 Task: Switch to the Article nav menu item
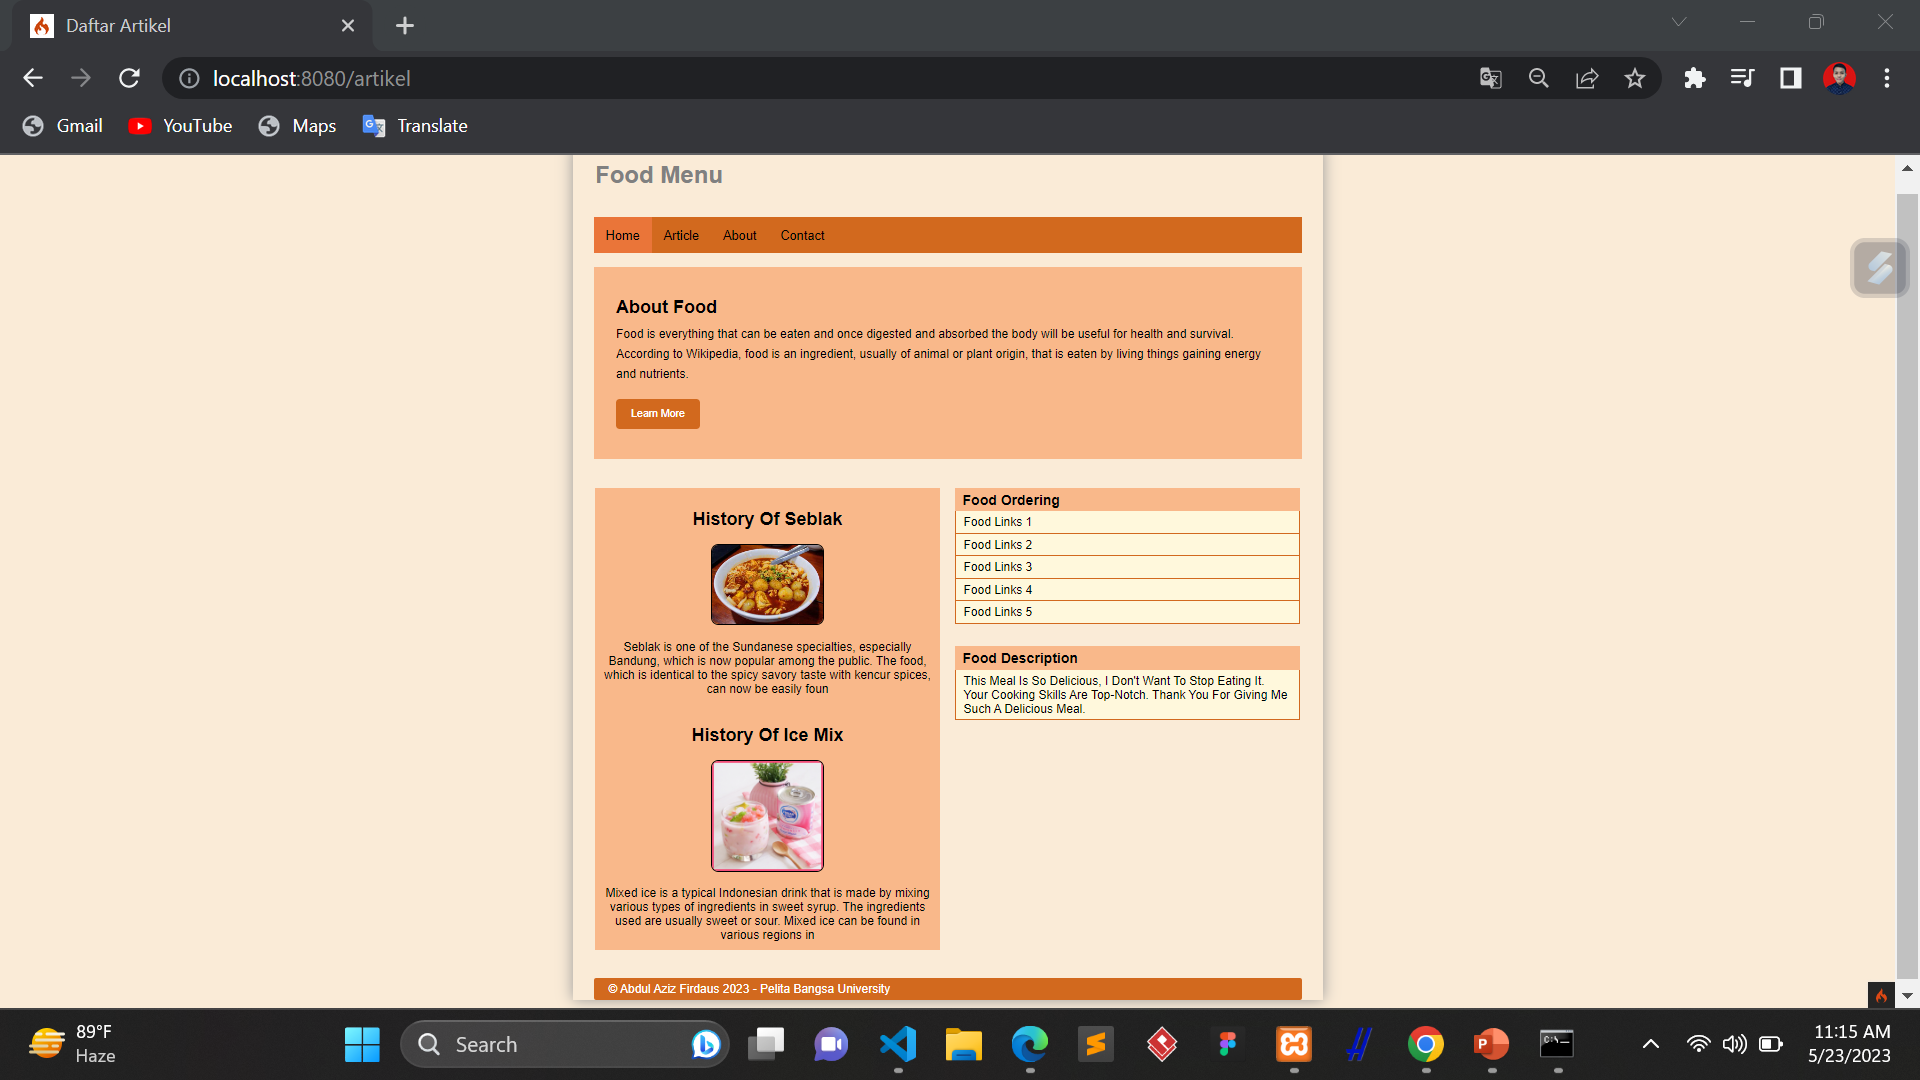(x=681, y=235)
